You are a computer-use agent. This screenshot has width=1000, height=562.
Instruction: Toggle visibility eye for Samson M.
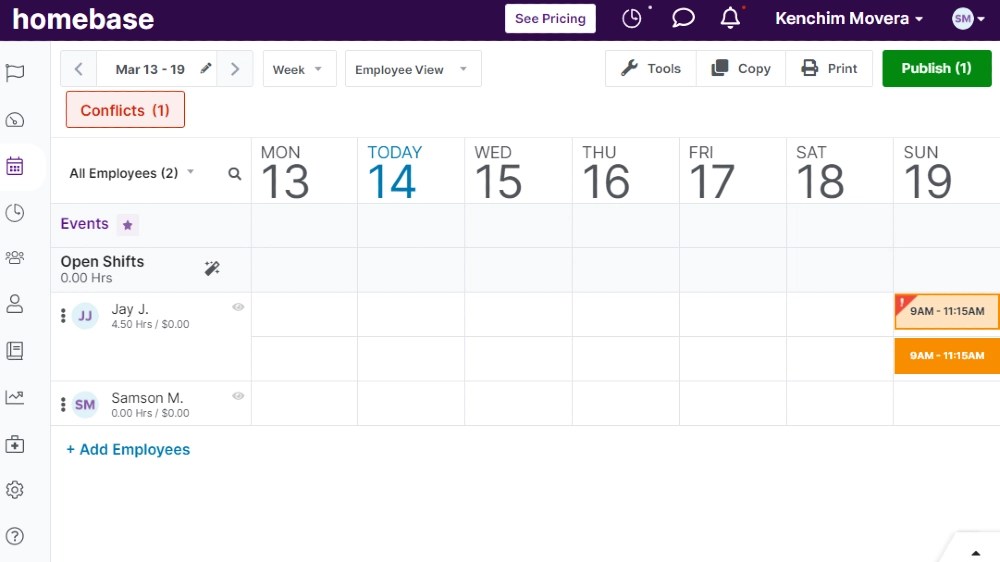[x=238, y=396]
